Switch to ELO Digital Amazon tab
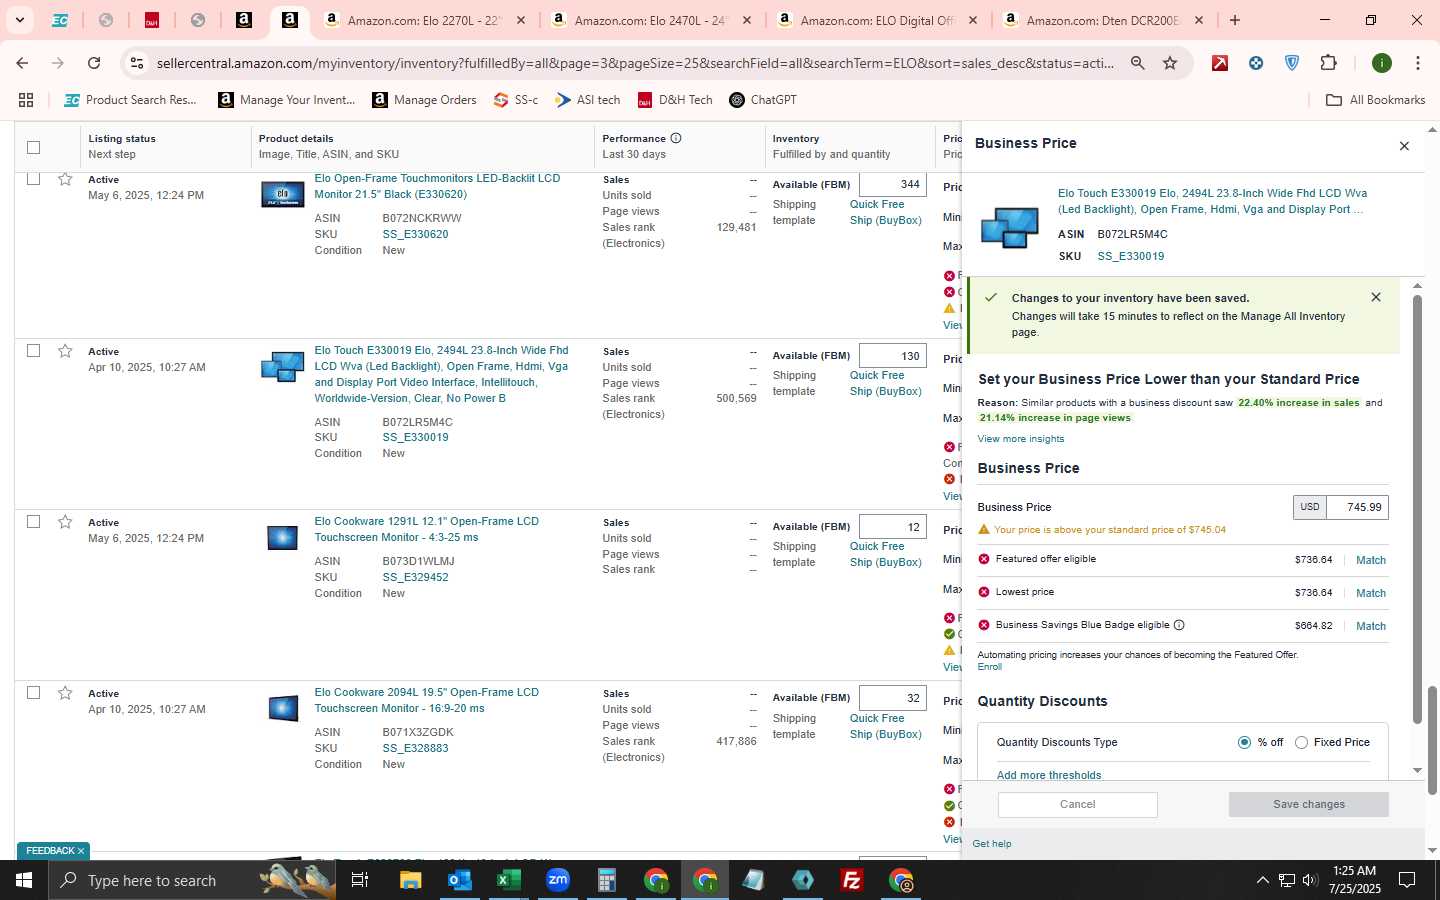The height and width of the screenshot is (900, 1440). pyautogui.click(x=877, y=20)
